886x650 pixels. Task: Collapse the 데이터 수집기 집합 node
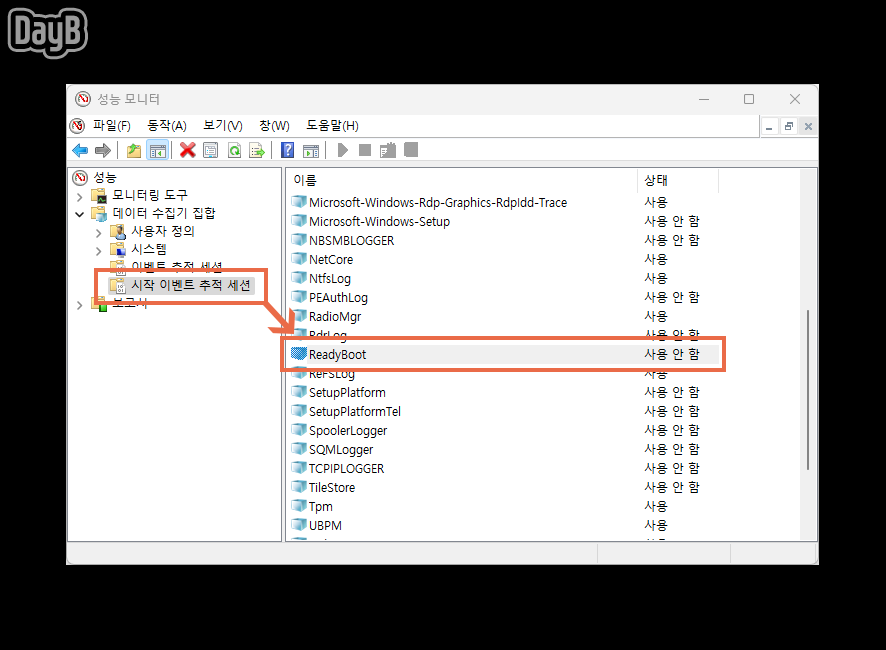pyautogui.click(x=79, y=212)
